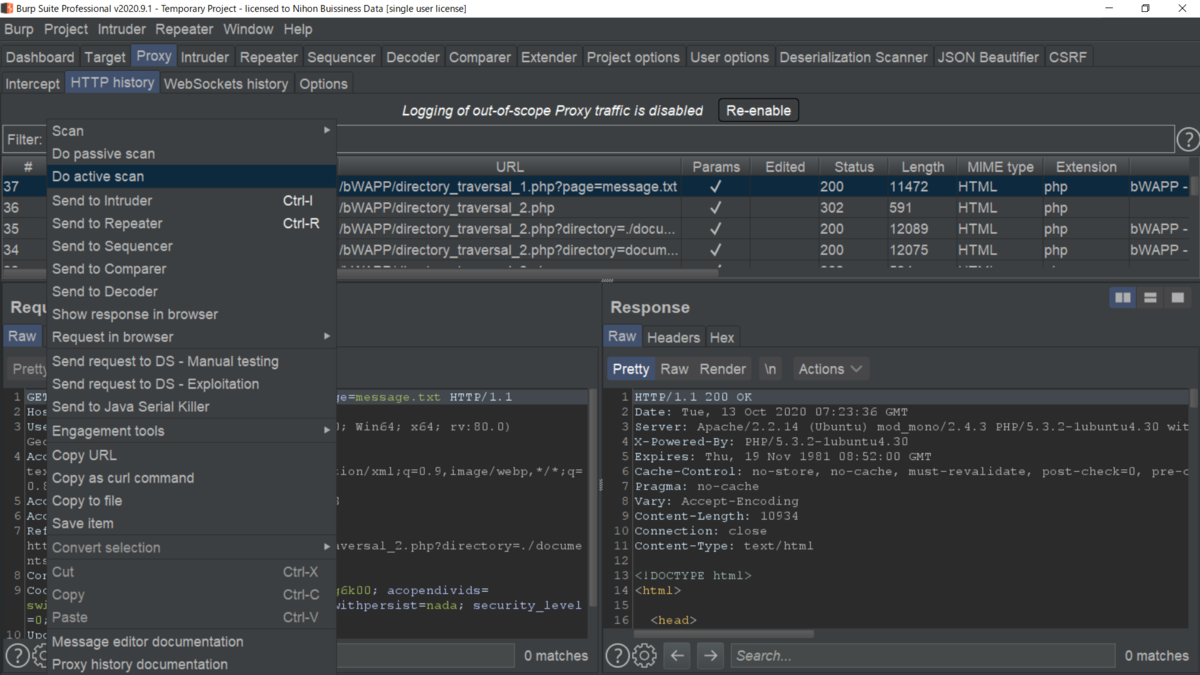The width and height of the screenshot is (1200, 675).
Task: Expand Engagement tools submenu
Action: coord(191,431)
